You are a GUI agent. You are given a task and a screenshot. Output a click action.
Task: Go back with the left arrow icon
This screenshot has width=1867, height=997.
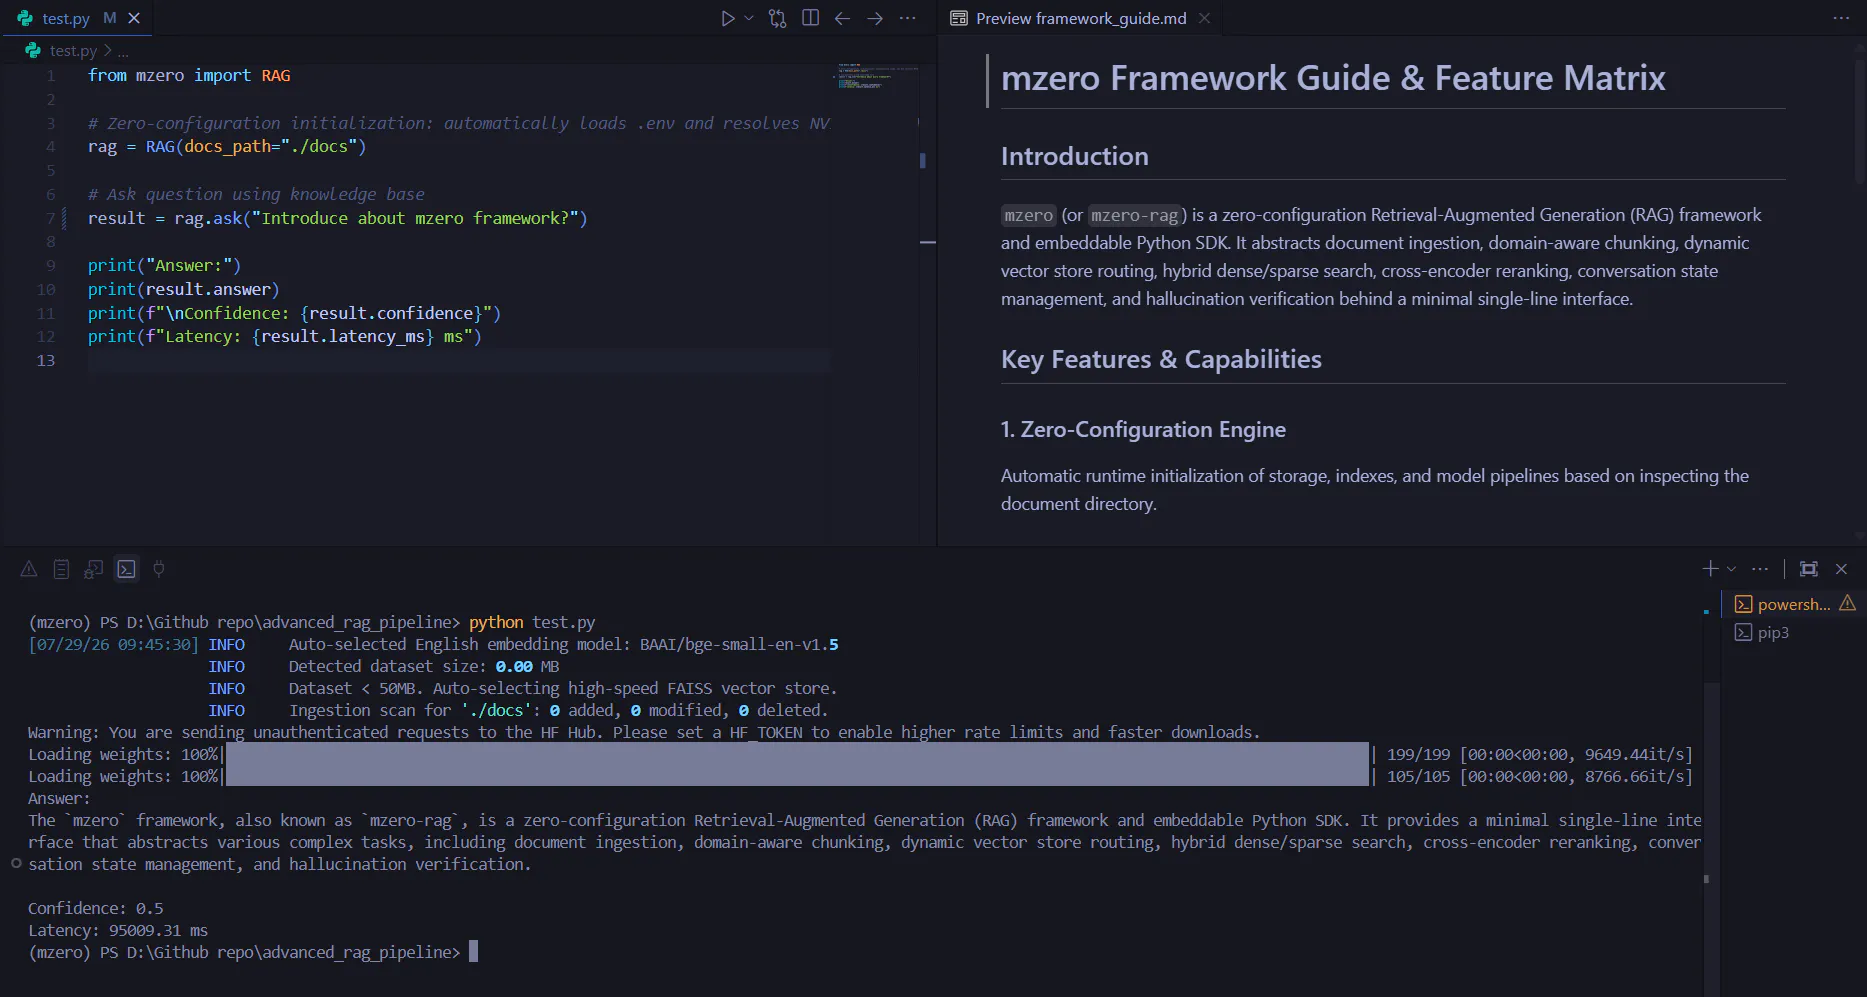coord(842,18)
